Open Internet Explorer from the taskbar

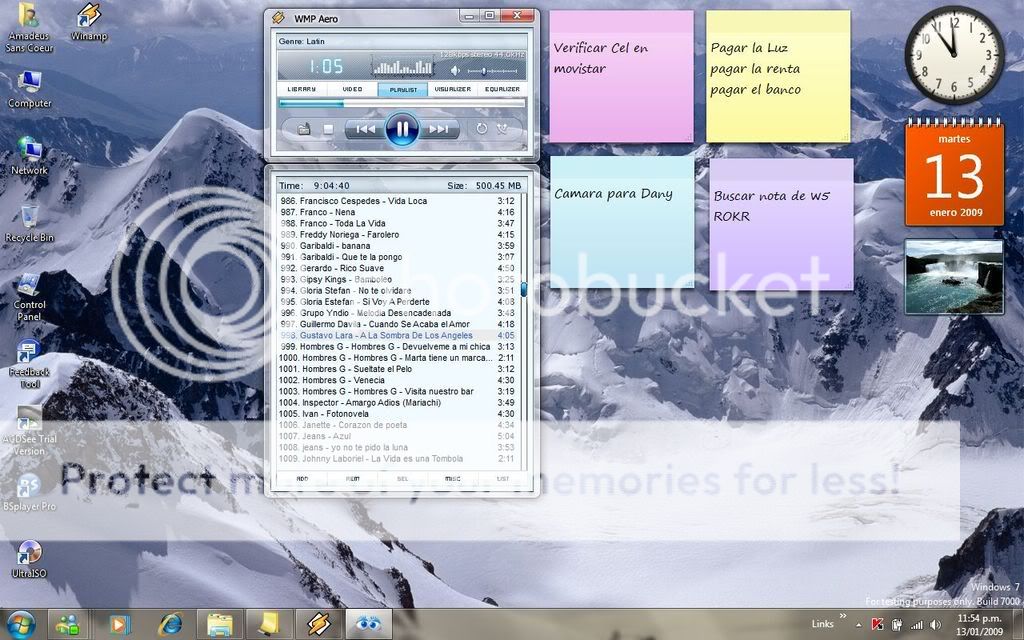click(x=170, y=625)
